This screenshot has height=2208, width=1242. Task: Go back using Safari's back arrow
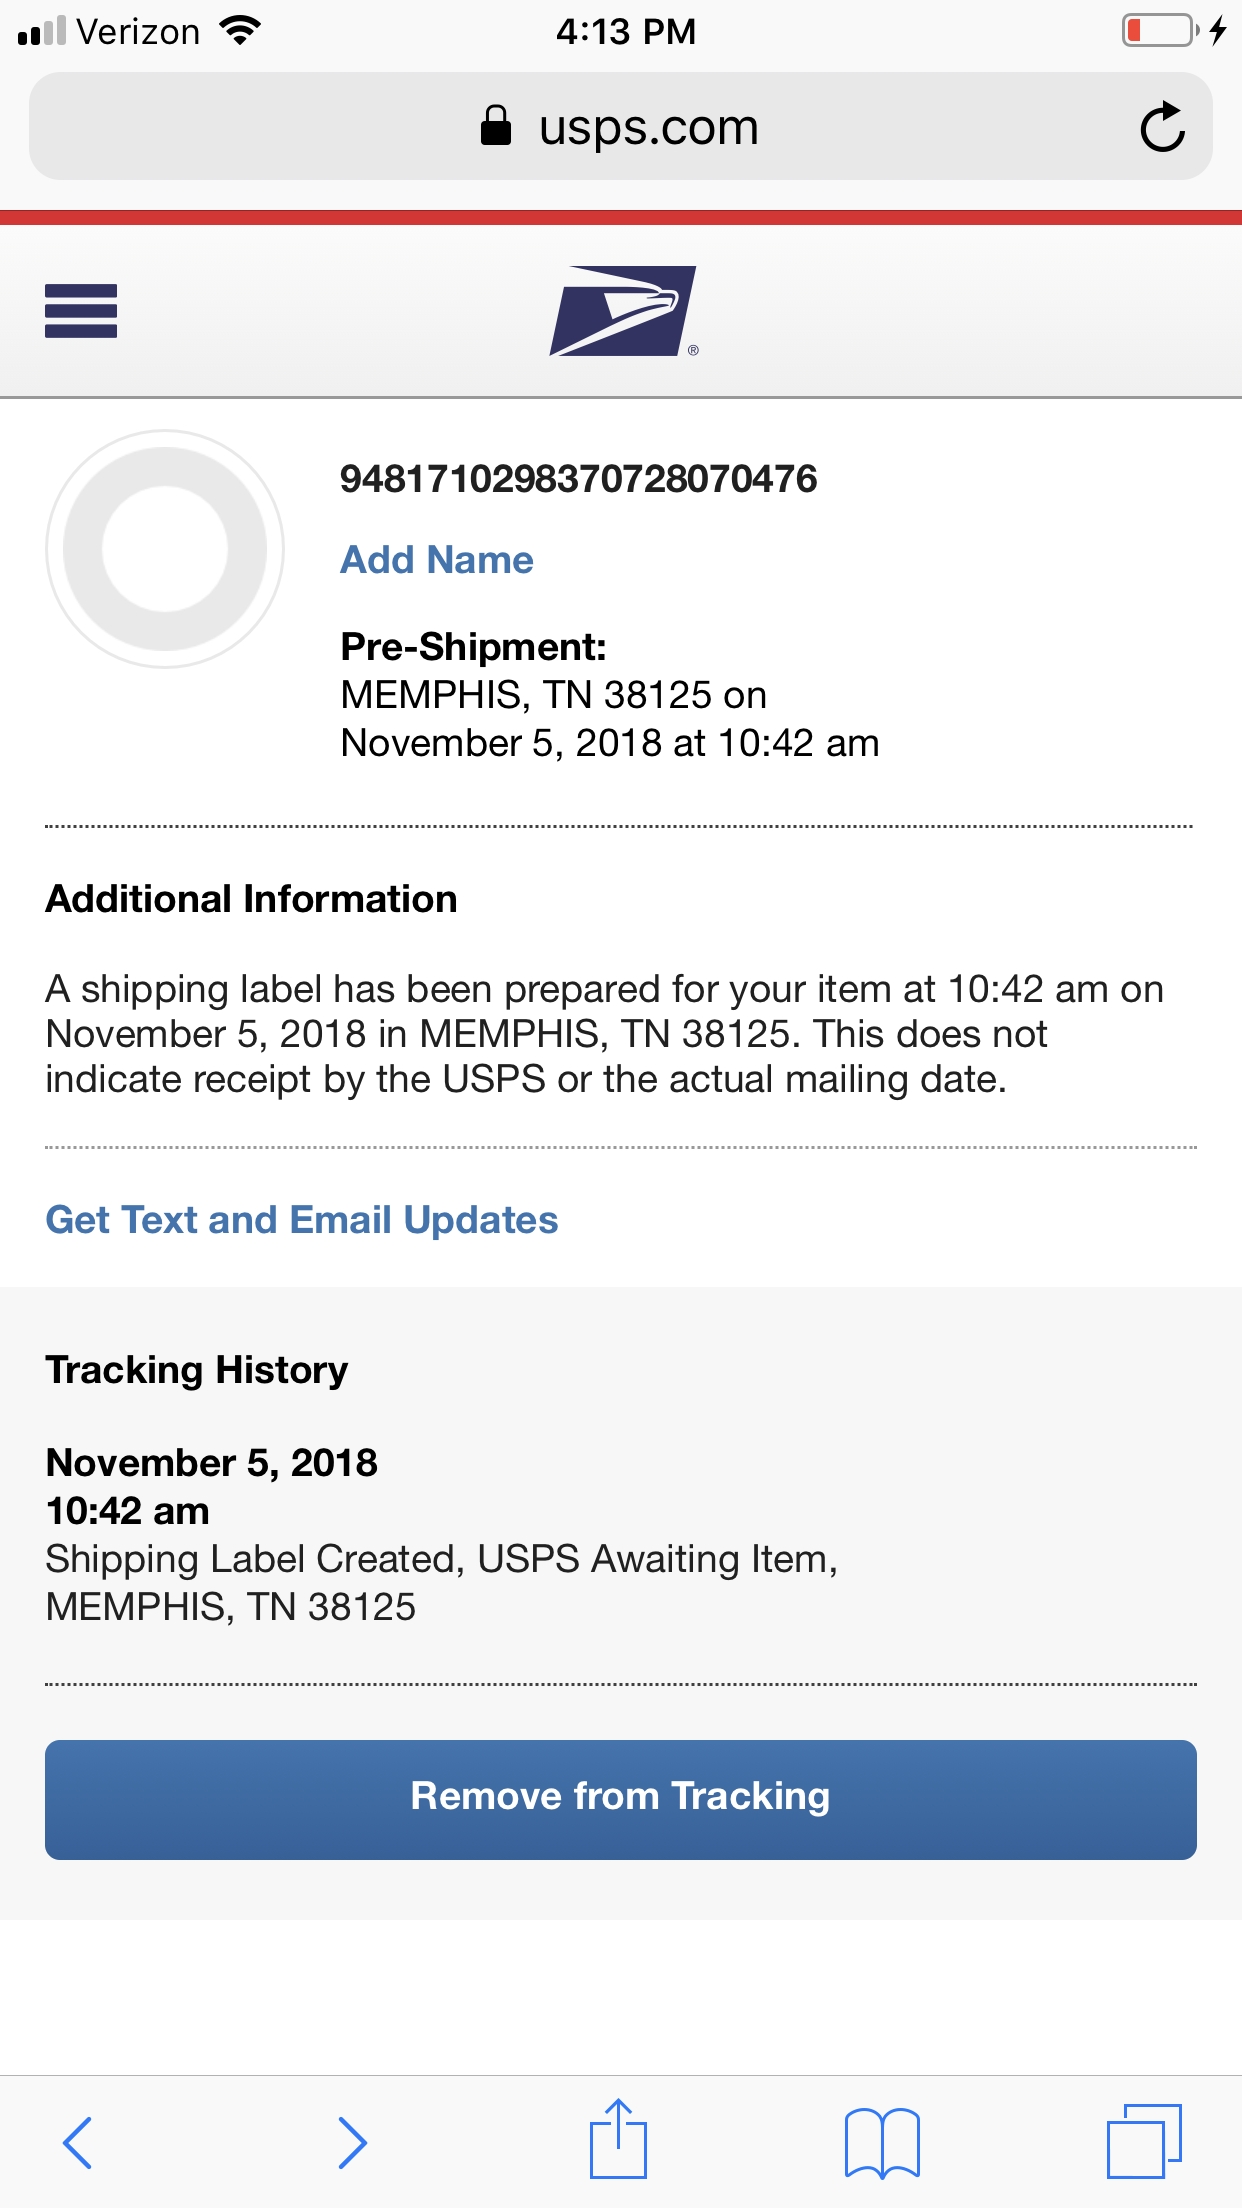coord(78,2142)
